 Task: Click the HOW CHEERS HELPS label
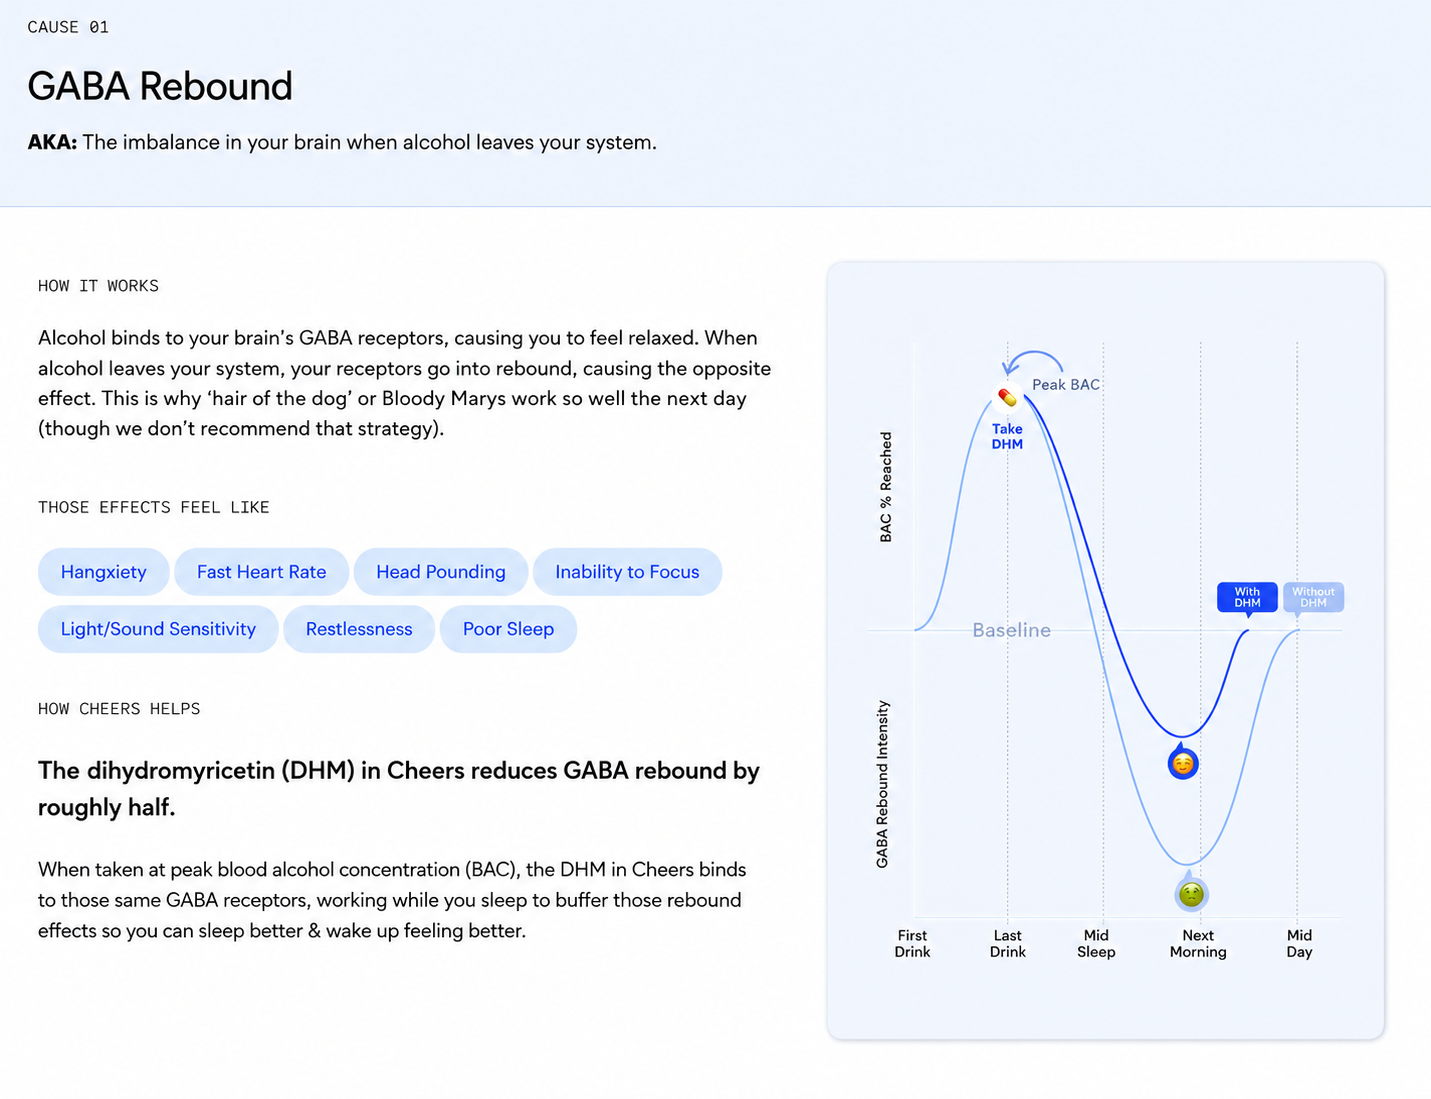119,709
